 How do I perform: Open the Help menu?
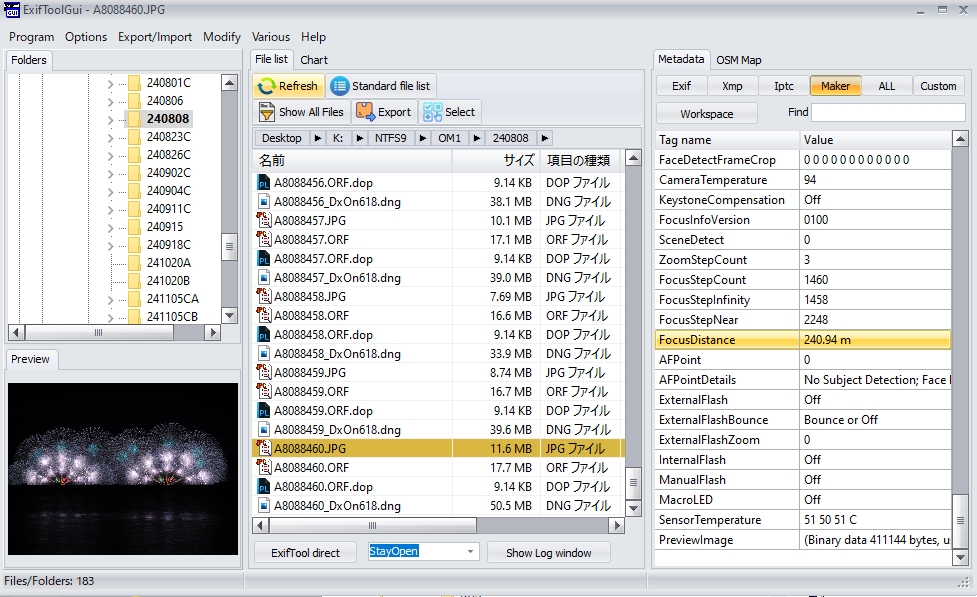pyautogui.click(x=313, y=37)
